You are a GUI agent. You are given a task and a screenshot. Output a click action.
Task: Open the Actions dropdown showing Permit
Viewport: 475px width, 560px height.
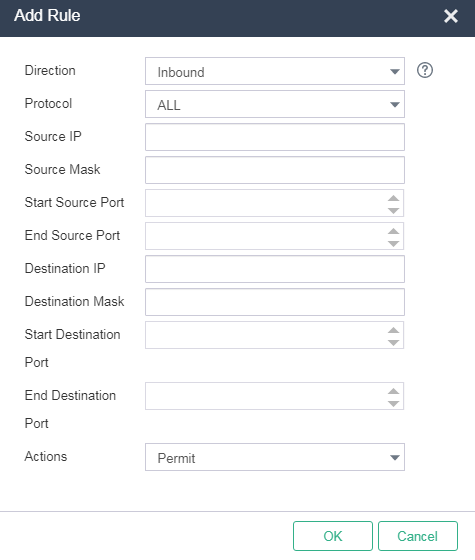point(275,457)
